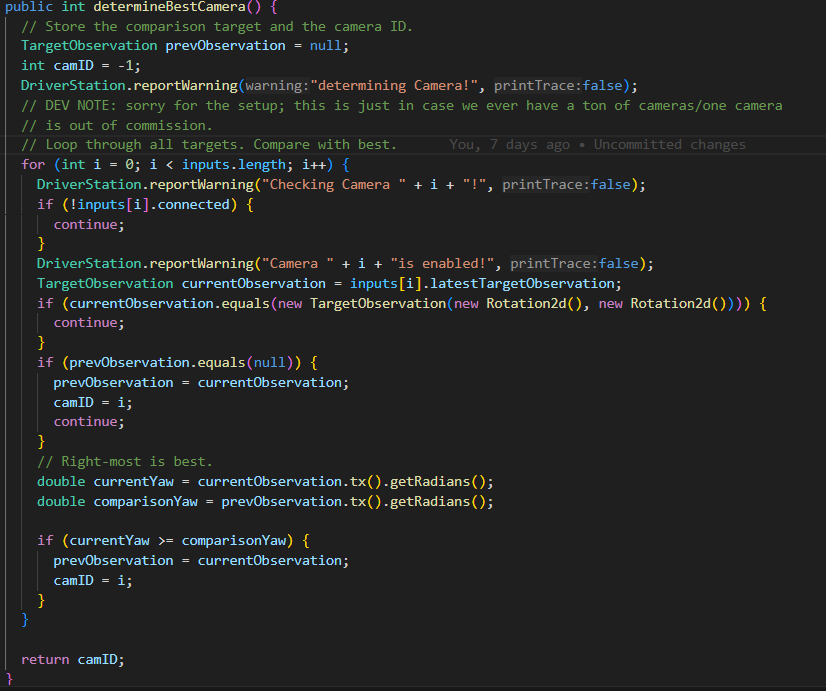Viewport: 826px width, 691px height.
Task: Click the "is enabled!" string literal
Action: [x=442, y=263]
